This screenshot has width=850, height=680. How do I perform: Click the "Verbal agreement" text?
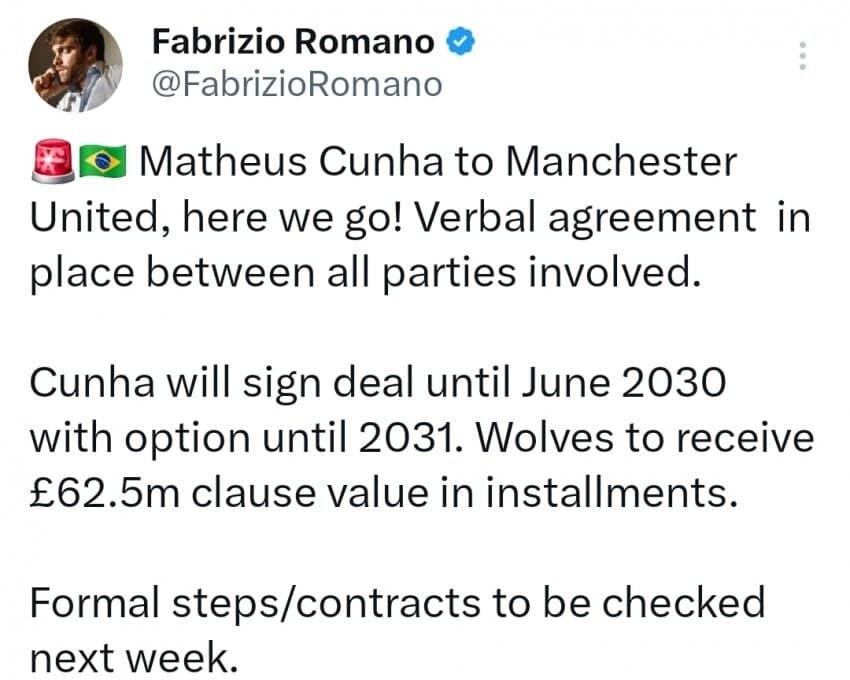[590, 216]
